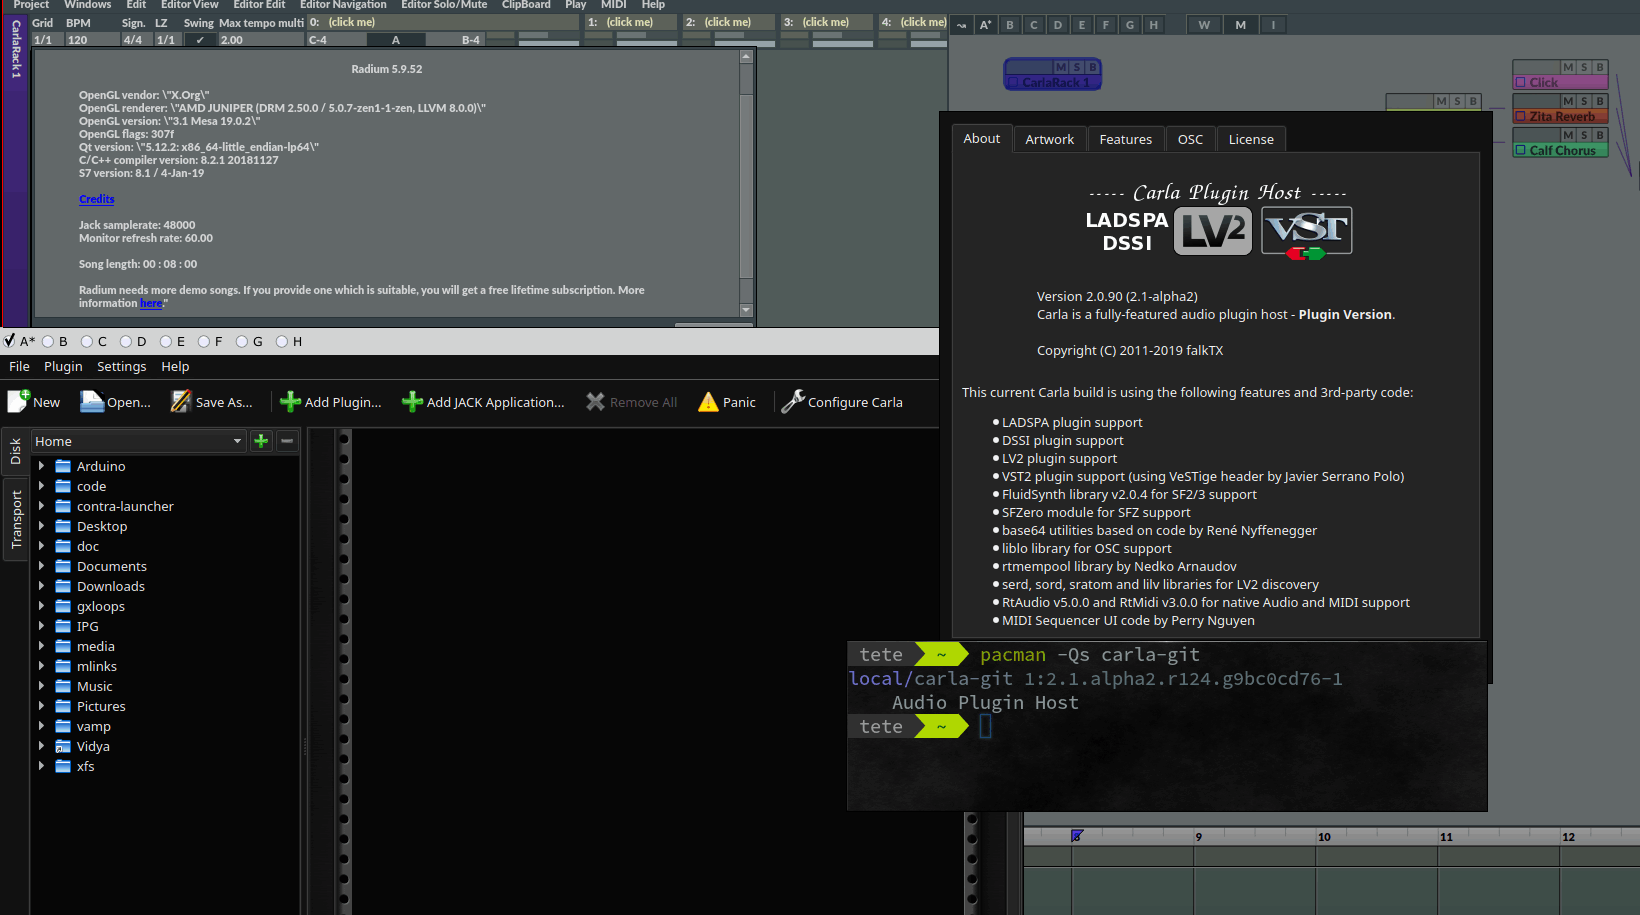Select radio option C in the lower A–H row
The height and width of the screenshot is (915, 1640).
point(87,341)
